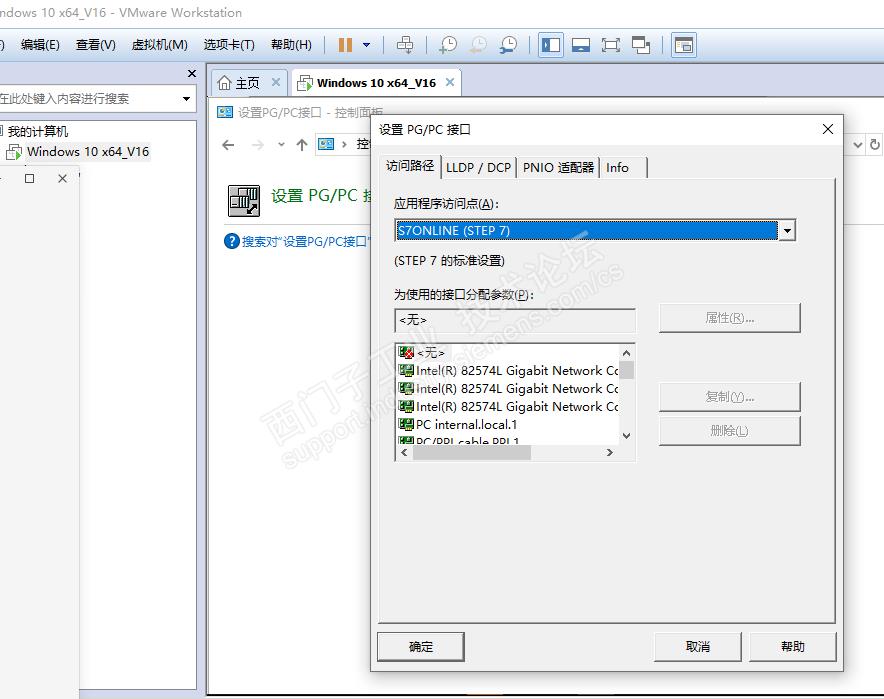This screenshot has height=699, width=884.
Task: Enter full screen mode via toolbar icon
Action: [x=611, y=45]
